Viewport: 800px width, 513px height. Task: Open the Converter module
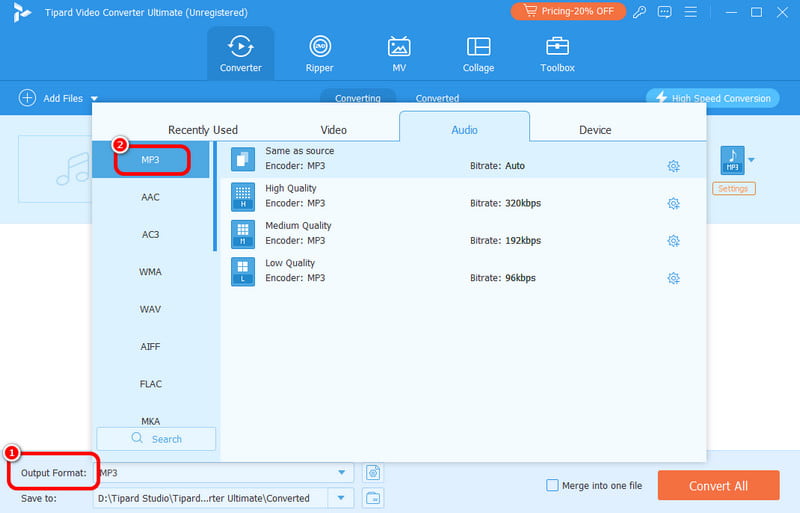pyautogui.click(x=240, y=54)
